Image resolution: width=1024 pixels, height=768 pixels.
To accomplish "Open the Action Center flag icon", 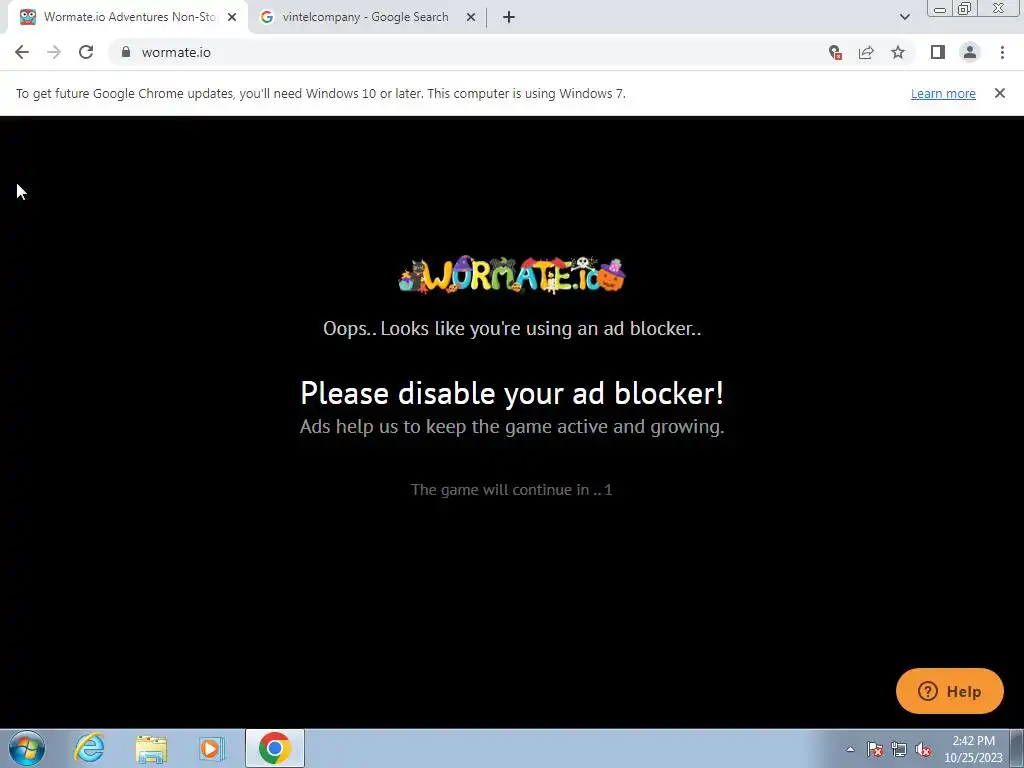I will [x=875, y=749].
